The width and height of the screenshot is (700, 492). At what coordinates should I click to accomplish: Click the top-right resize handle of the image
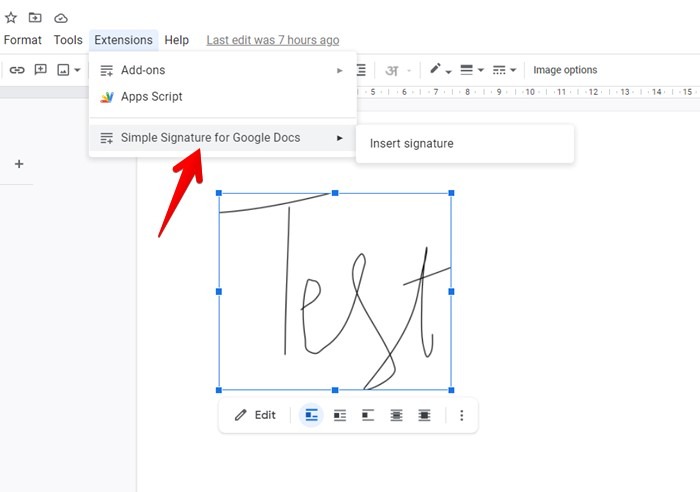tap(451, 193)
